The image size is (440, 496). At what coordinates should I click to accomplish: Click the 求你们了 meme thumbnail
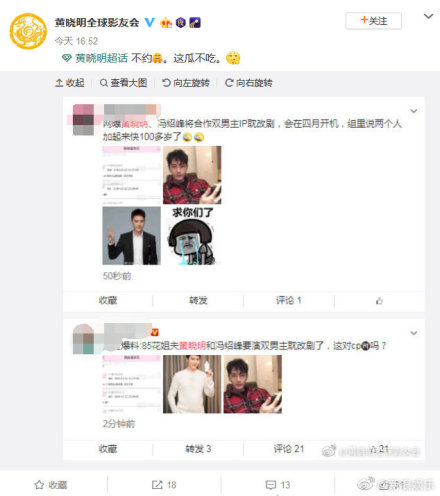pos(192,236)
